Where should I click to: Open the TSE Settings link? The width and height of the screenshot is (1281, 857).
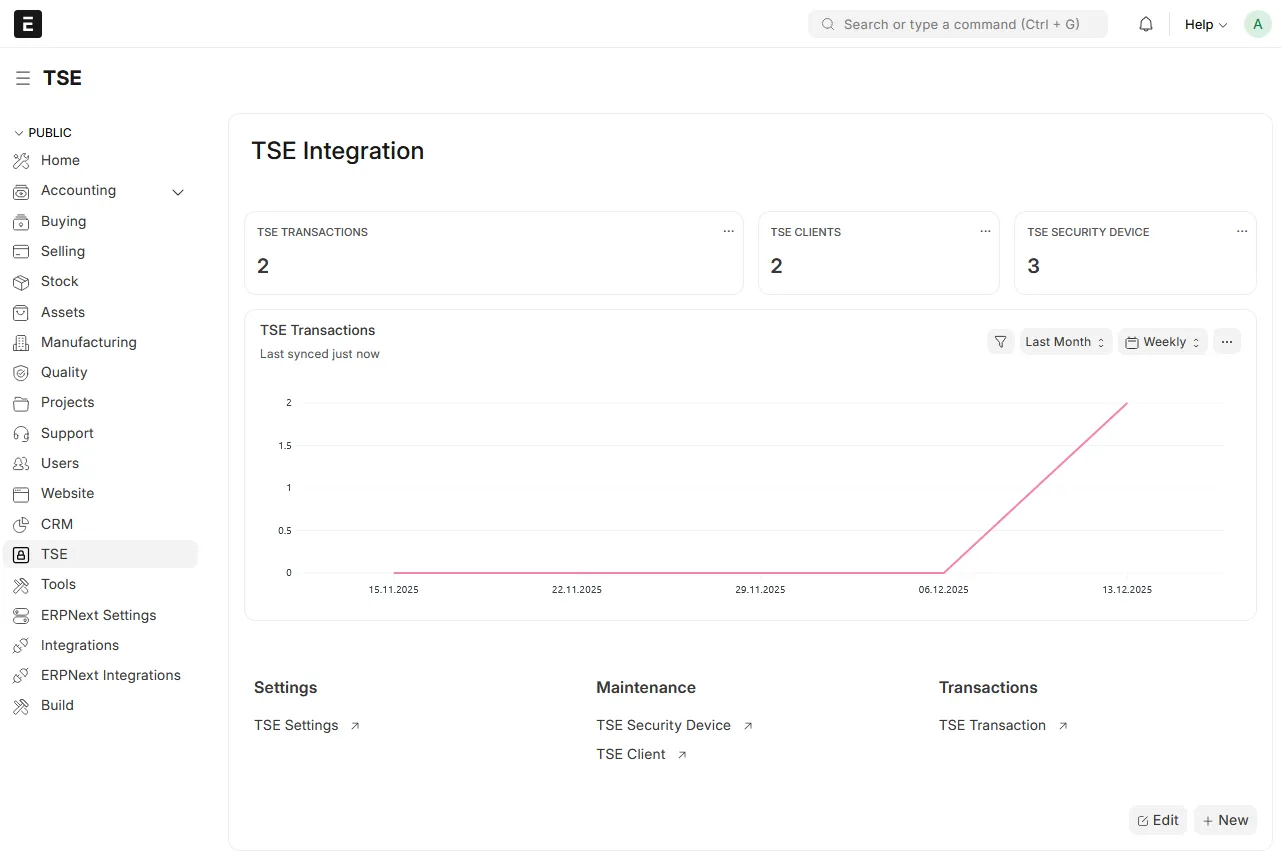[x=296, y=725]
